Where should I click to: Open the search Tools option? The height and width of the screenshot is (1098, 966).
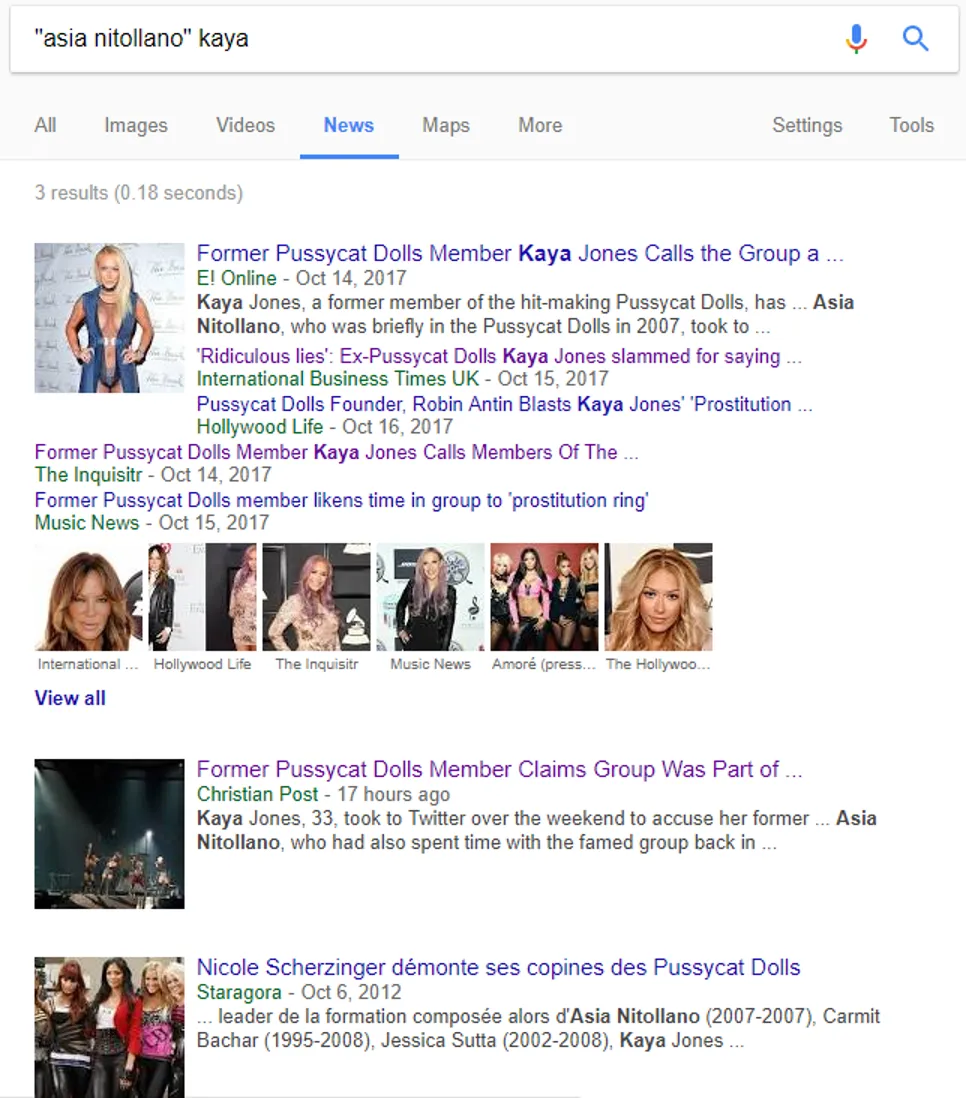[911, 125]
